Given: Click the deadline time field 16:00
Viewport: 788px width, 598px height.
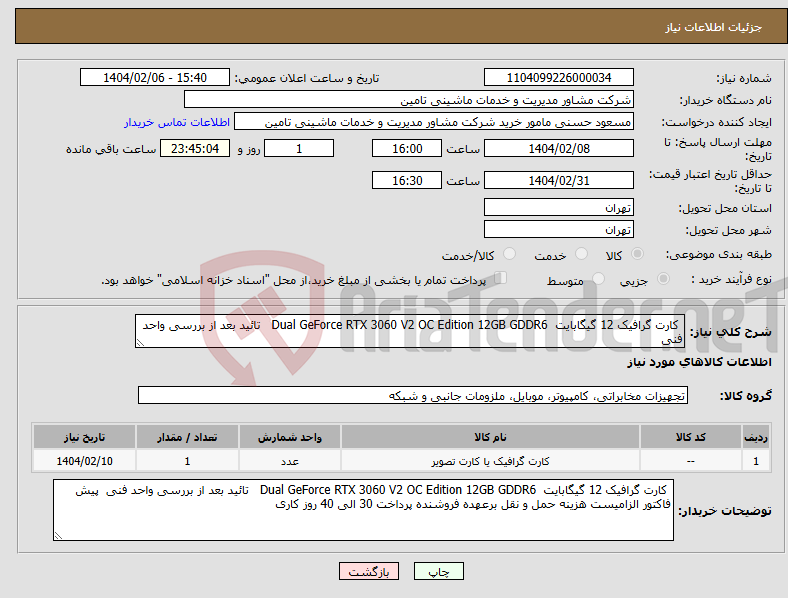Looking at the screenshot, I should click(x=407, y=148).
